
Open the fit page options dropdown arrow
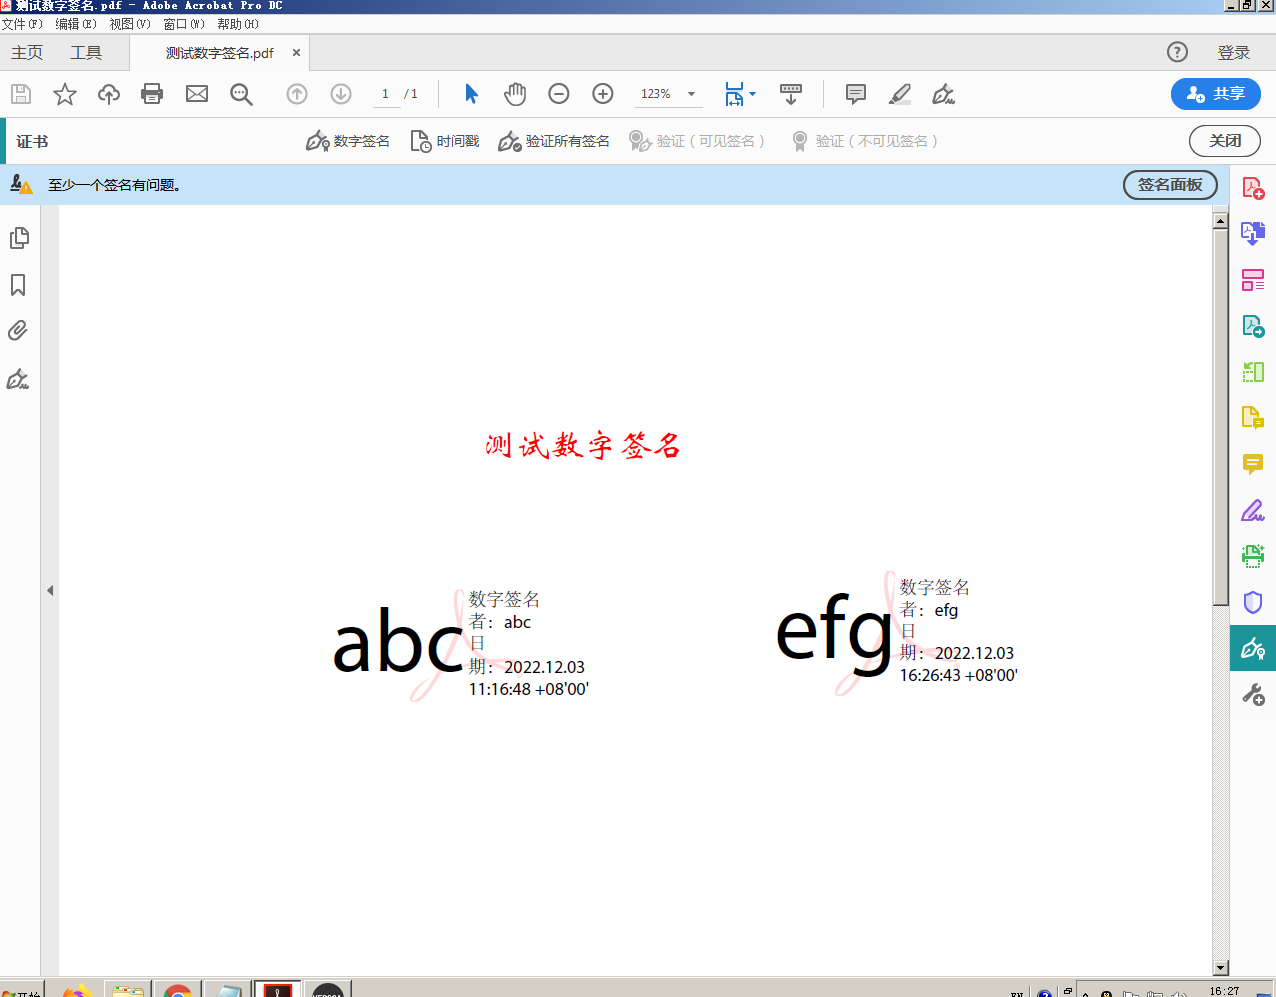coord(753,94)
